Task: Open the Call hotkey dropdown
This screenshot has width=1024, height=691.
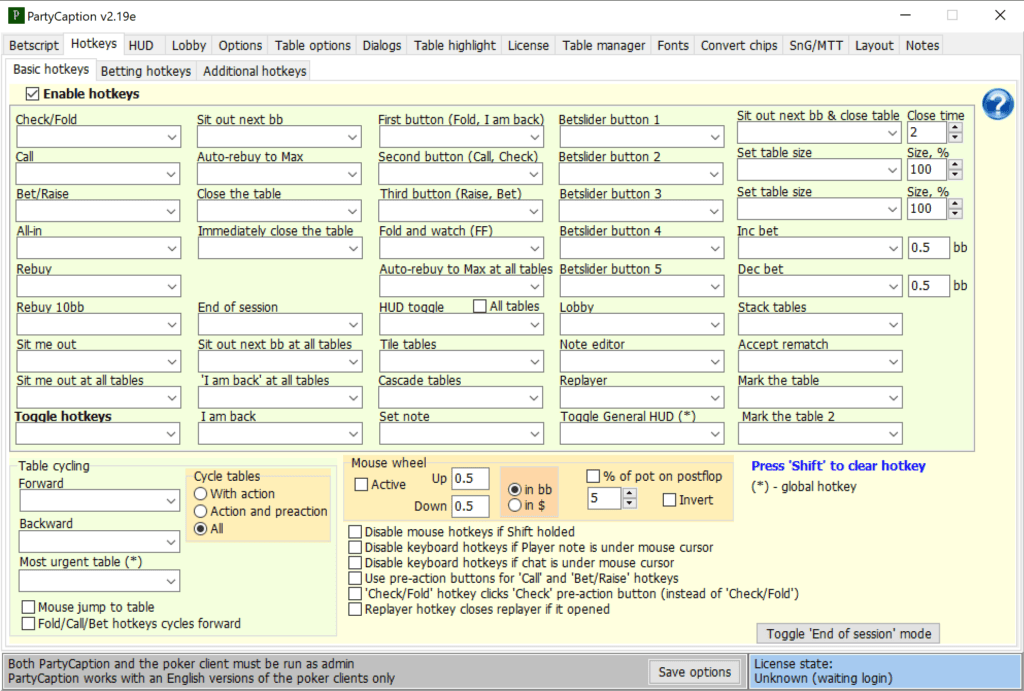Action: click(98, 174)
